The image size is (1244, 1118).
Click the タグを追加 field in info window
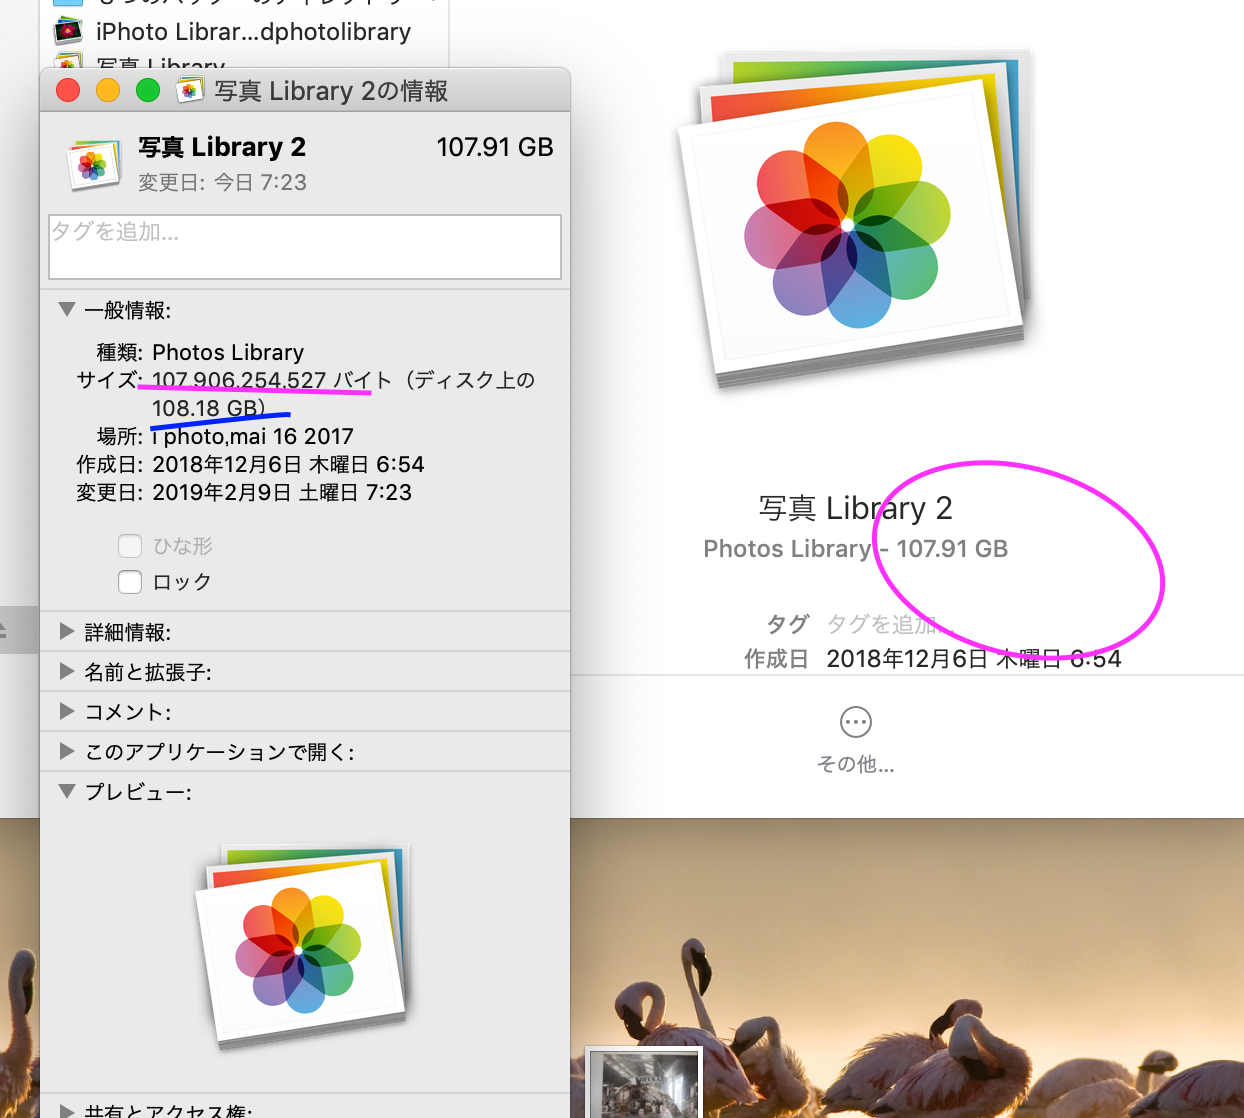[305, 247]
